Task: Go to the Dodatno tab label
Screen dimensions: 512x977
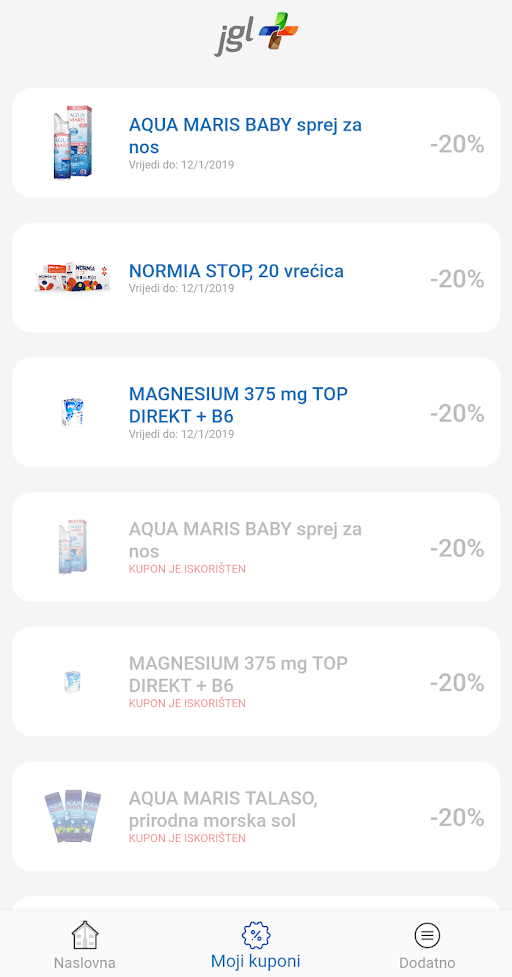Action: pyautogui.click(x=427, y=962)
